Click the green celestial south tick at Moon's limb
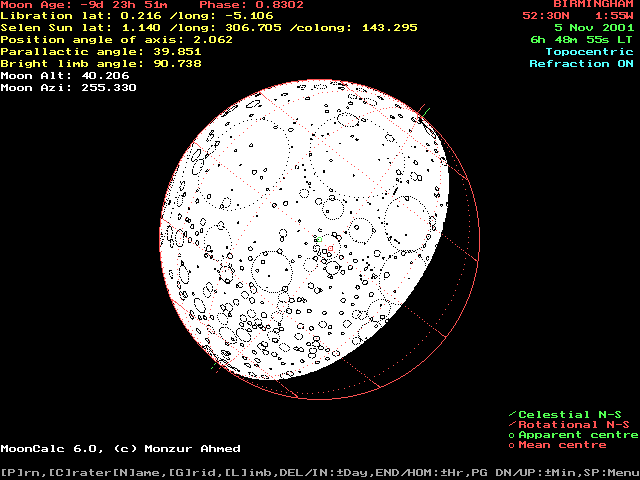The height and width of the screenshot is (480, 640). tap(213, 366)
